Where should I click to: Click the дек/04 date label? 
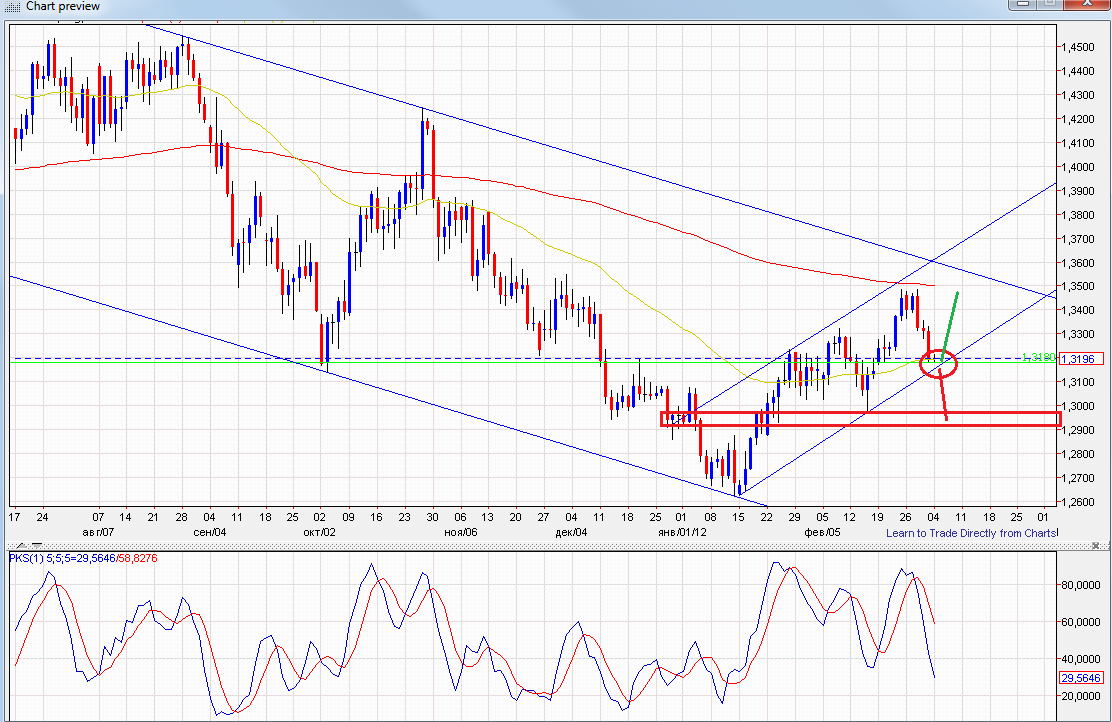[571, 532]
